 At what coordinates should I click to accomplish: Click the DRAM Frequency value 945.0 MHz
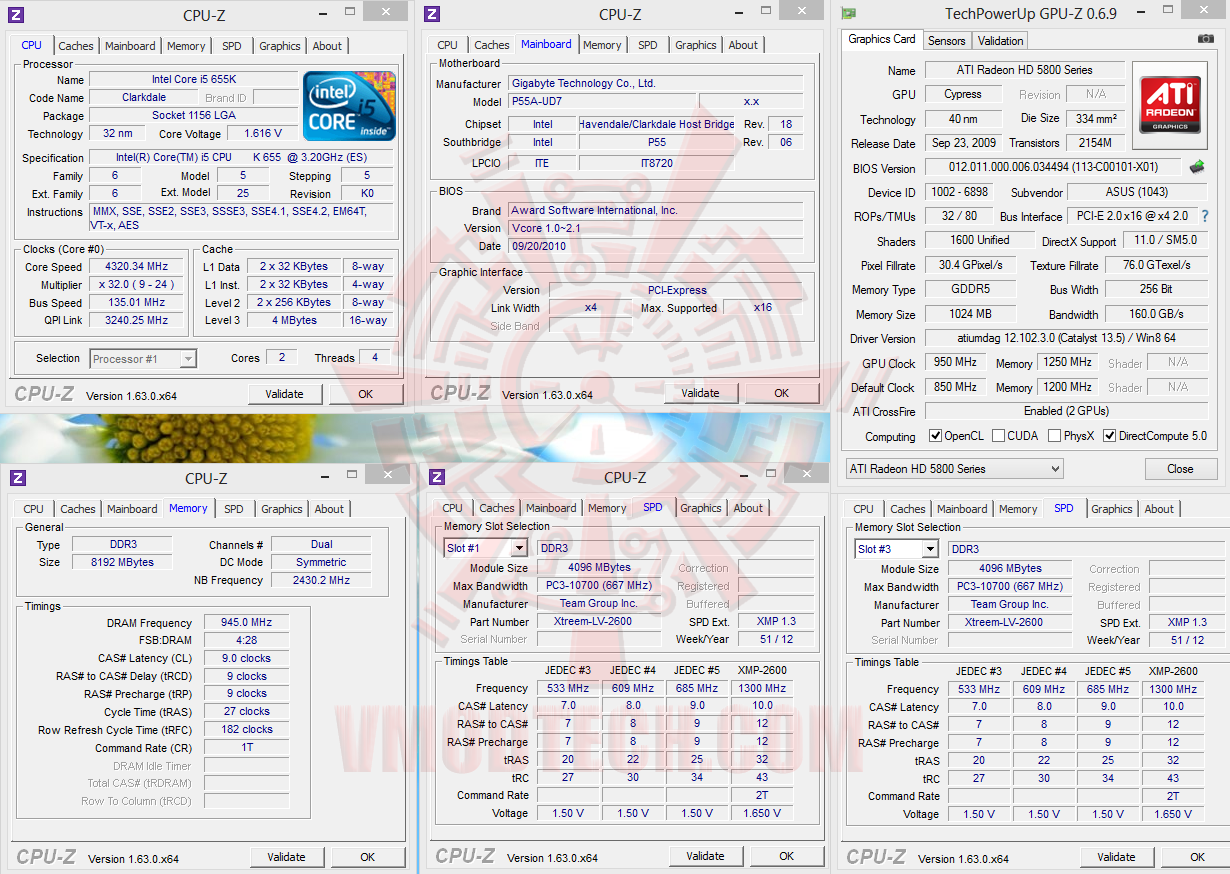coord(246,622)
